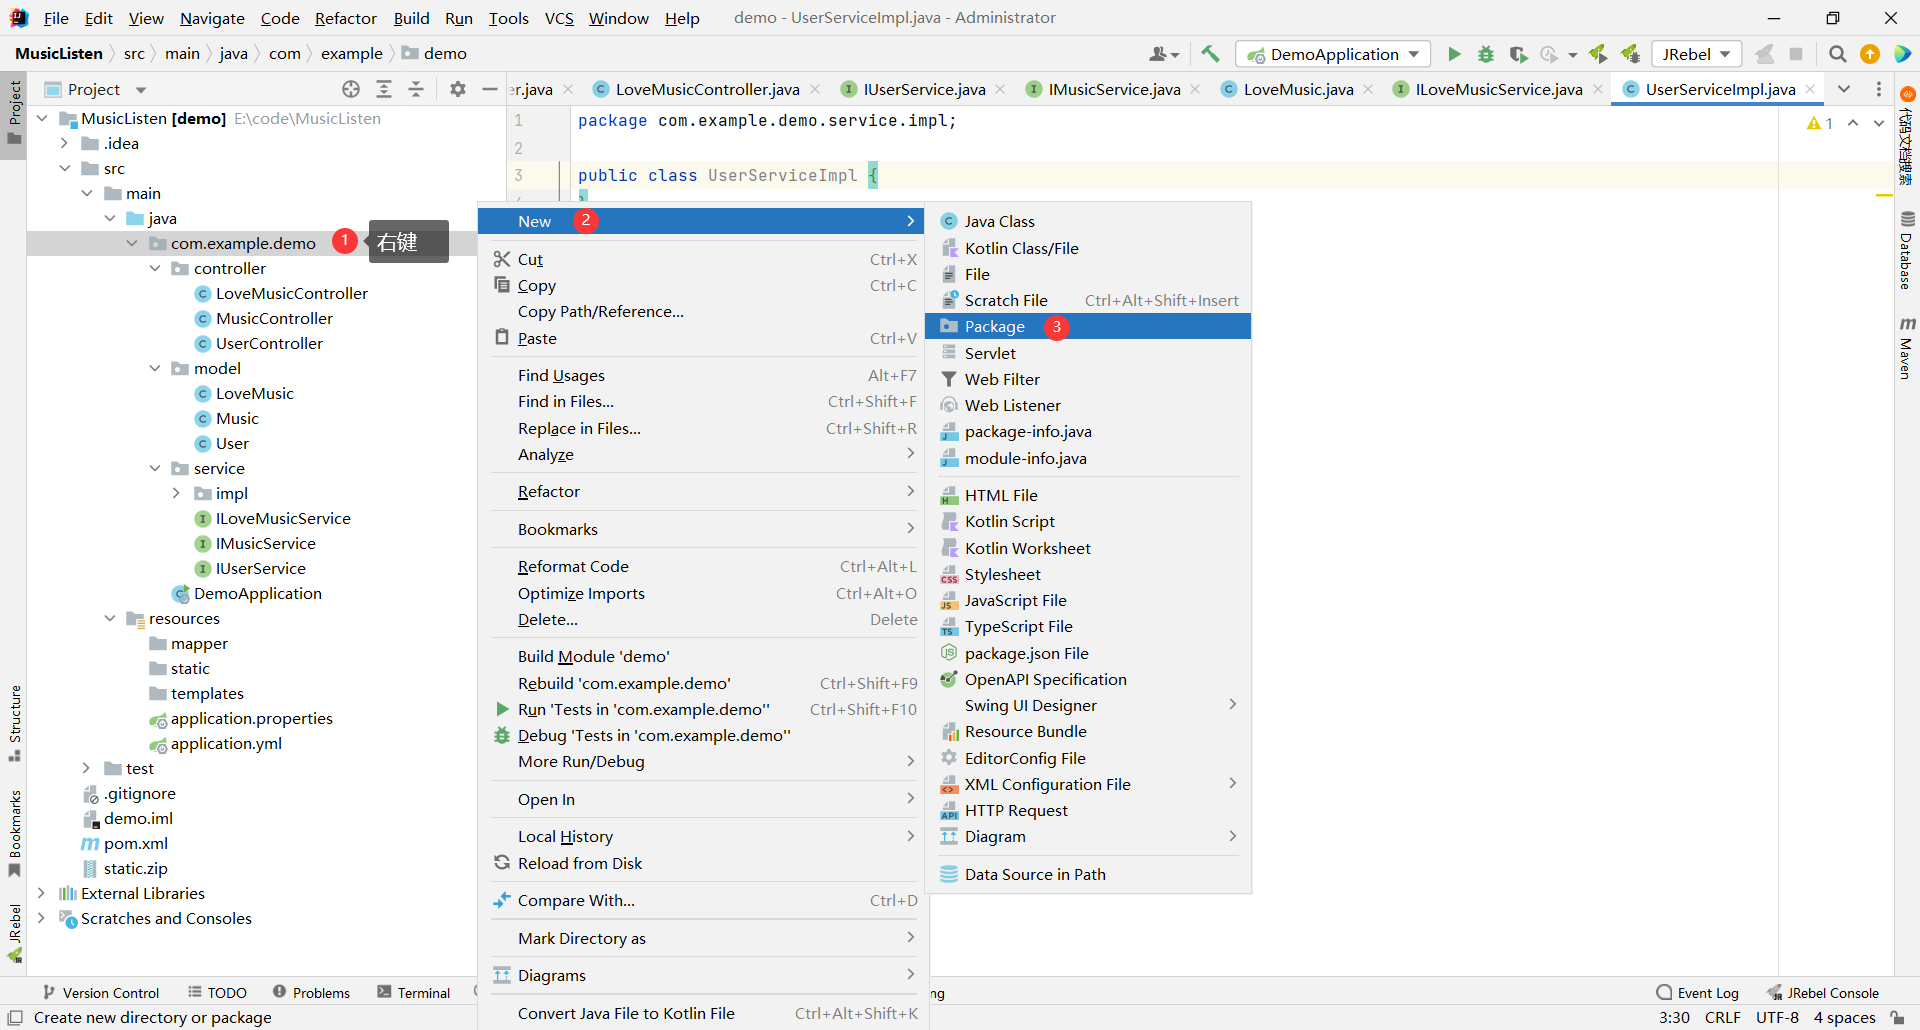Viewport: 1920px width, 1030px height.
Task: Select application.yml in the project tree
Action: click(x=226, y=743)
